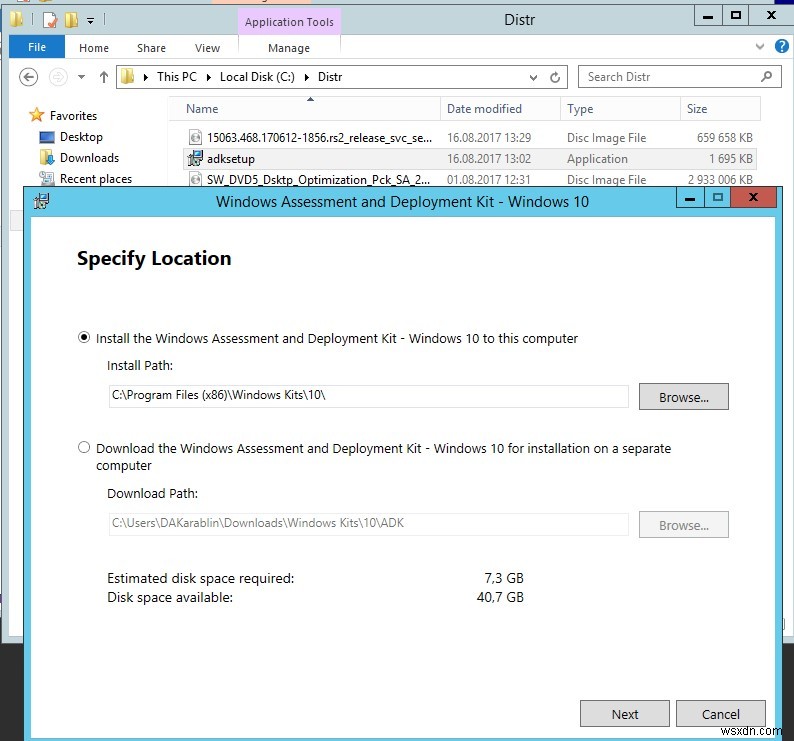Screen dimensions: 794x741
Task: Click Next to continue setup
Action: pyautogui.click(x=625, y=714)
